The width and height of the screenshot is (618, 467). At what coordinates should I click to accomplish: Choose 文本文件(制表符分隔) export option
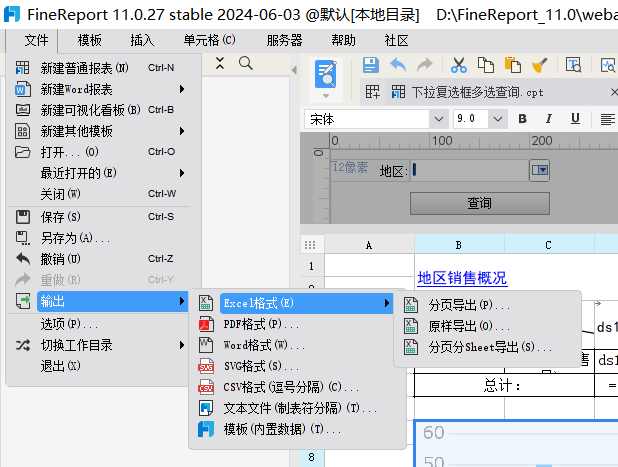tap(299, 408)
